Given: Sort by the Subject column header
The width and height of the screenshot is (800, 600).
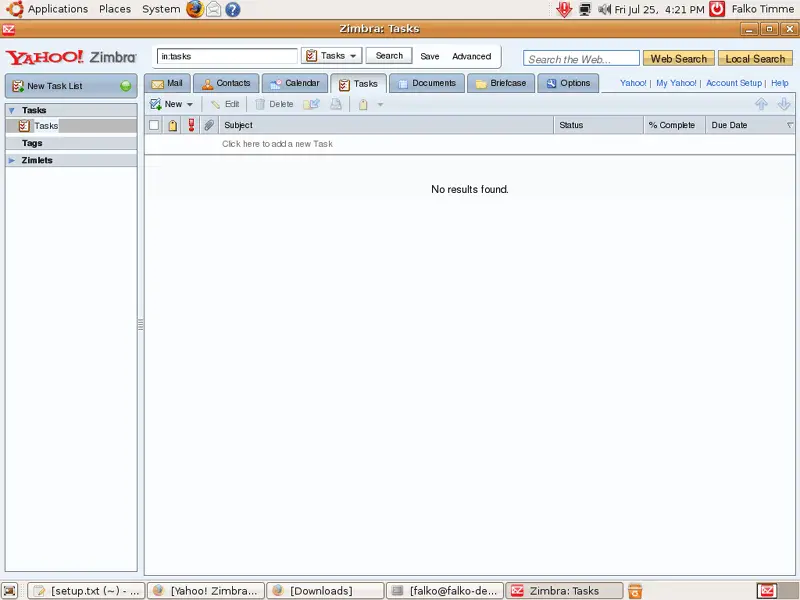Looking at the screenshot, I should coord(386,125).
